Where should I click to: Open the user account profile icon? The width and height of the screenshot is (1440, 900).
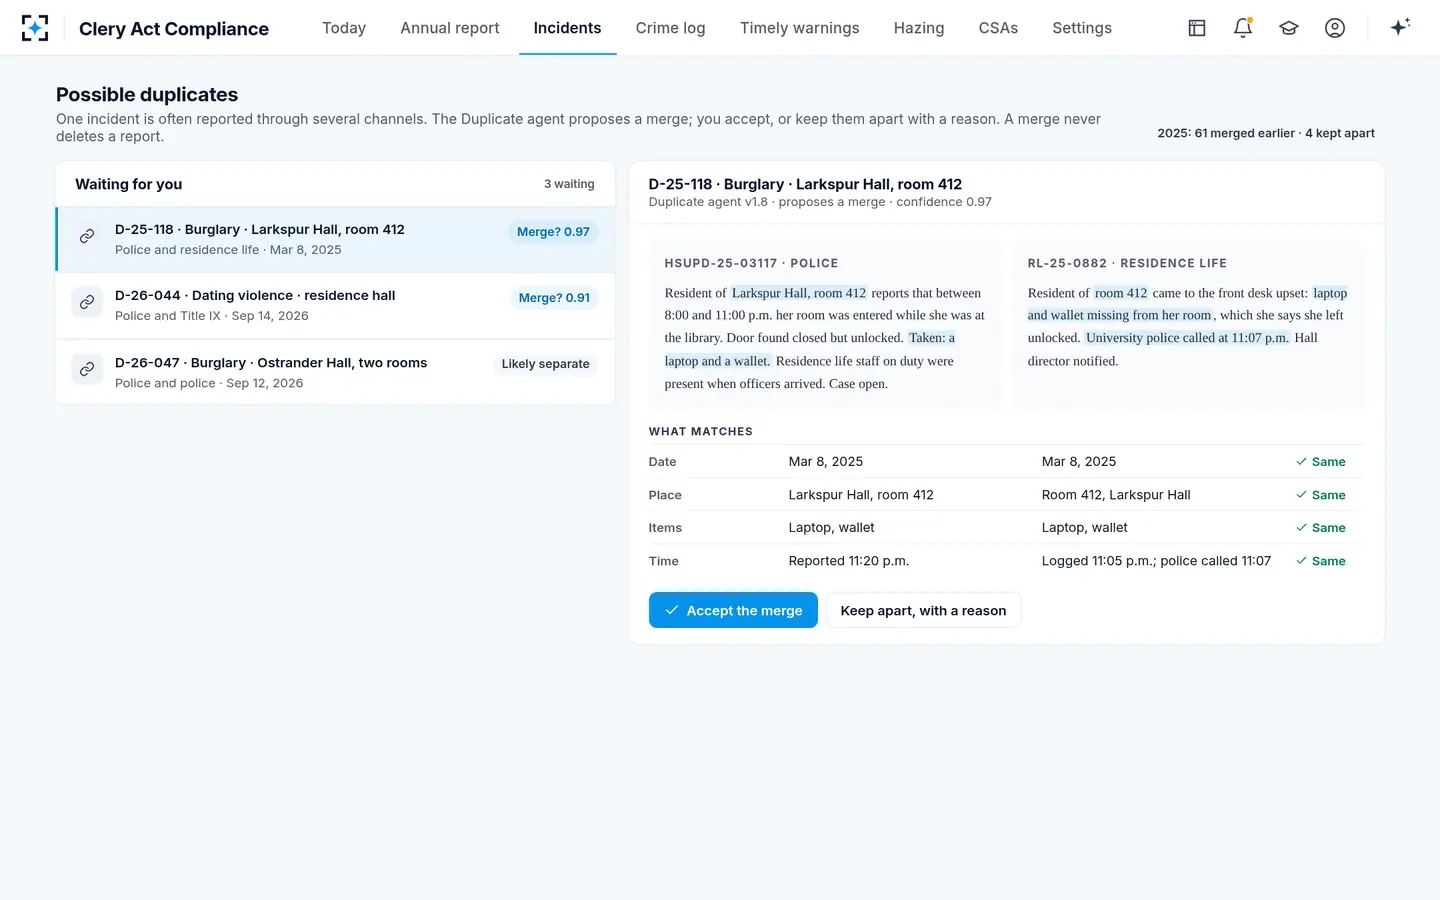(1335, 28)
